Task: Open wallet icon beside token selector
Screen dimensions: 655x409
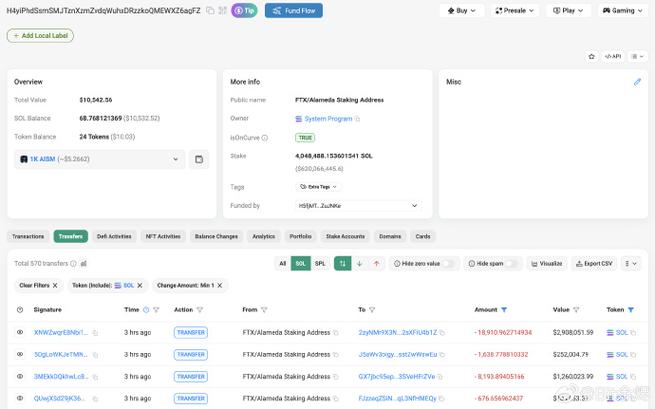Action: [199, 159]
